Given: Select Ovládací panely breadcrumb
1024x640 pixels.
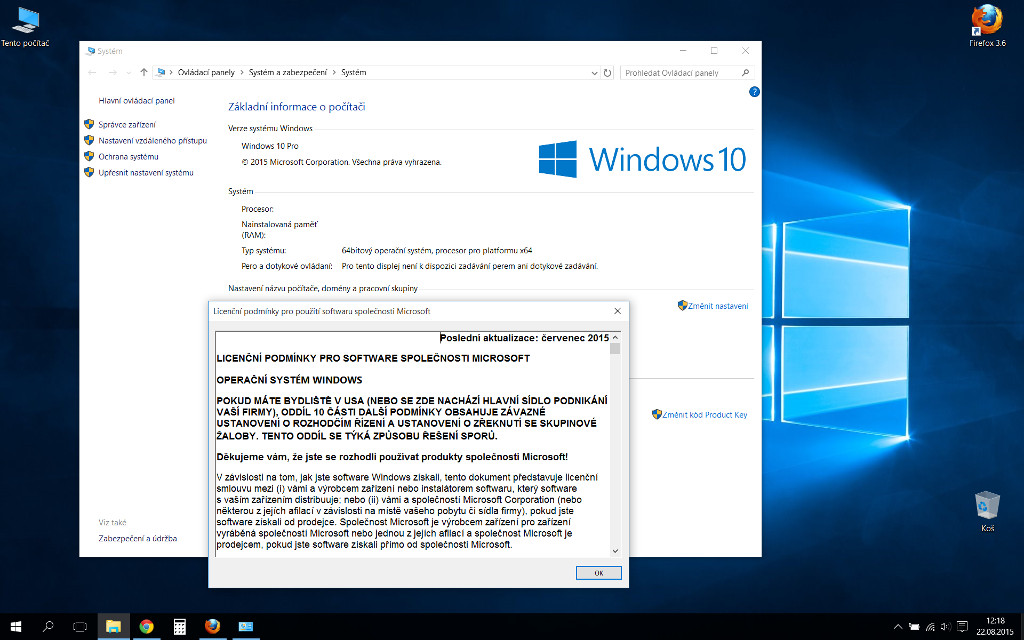Looking at the screenshot, I should [x=206, y=72].
